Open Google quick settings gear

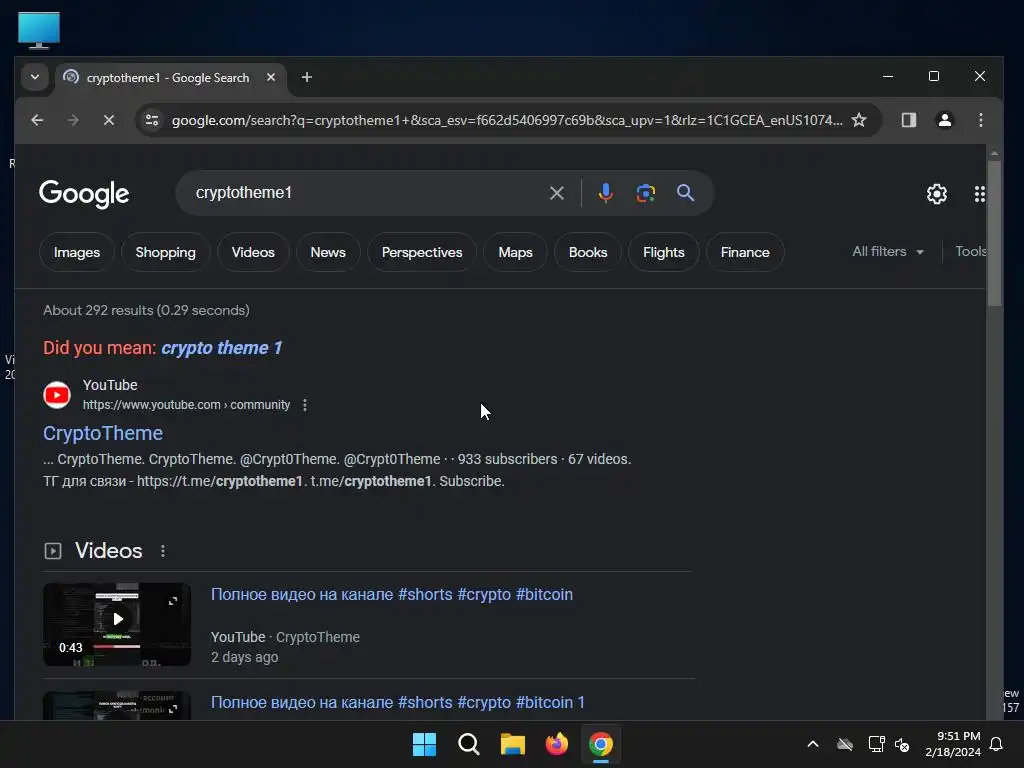tap(936, 193)
